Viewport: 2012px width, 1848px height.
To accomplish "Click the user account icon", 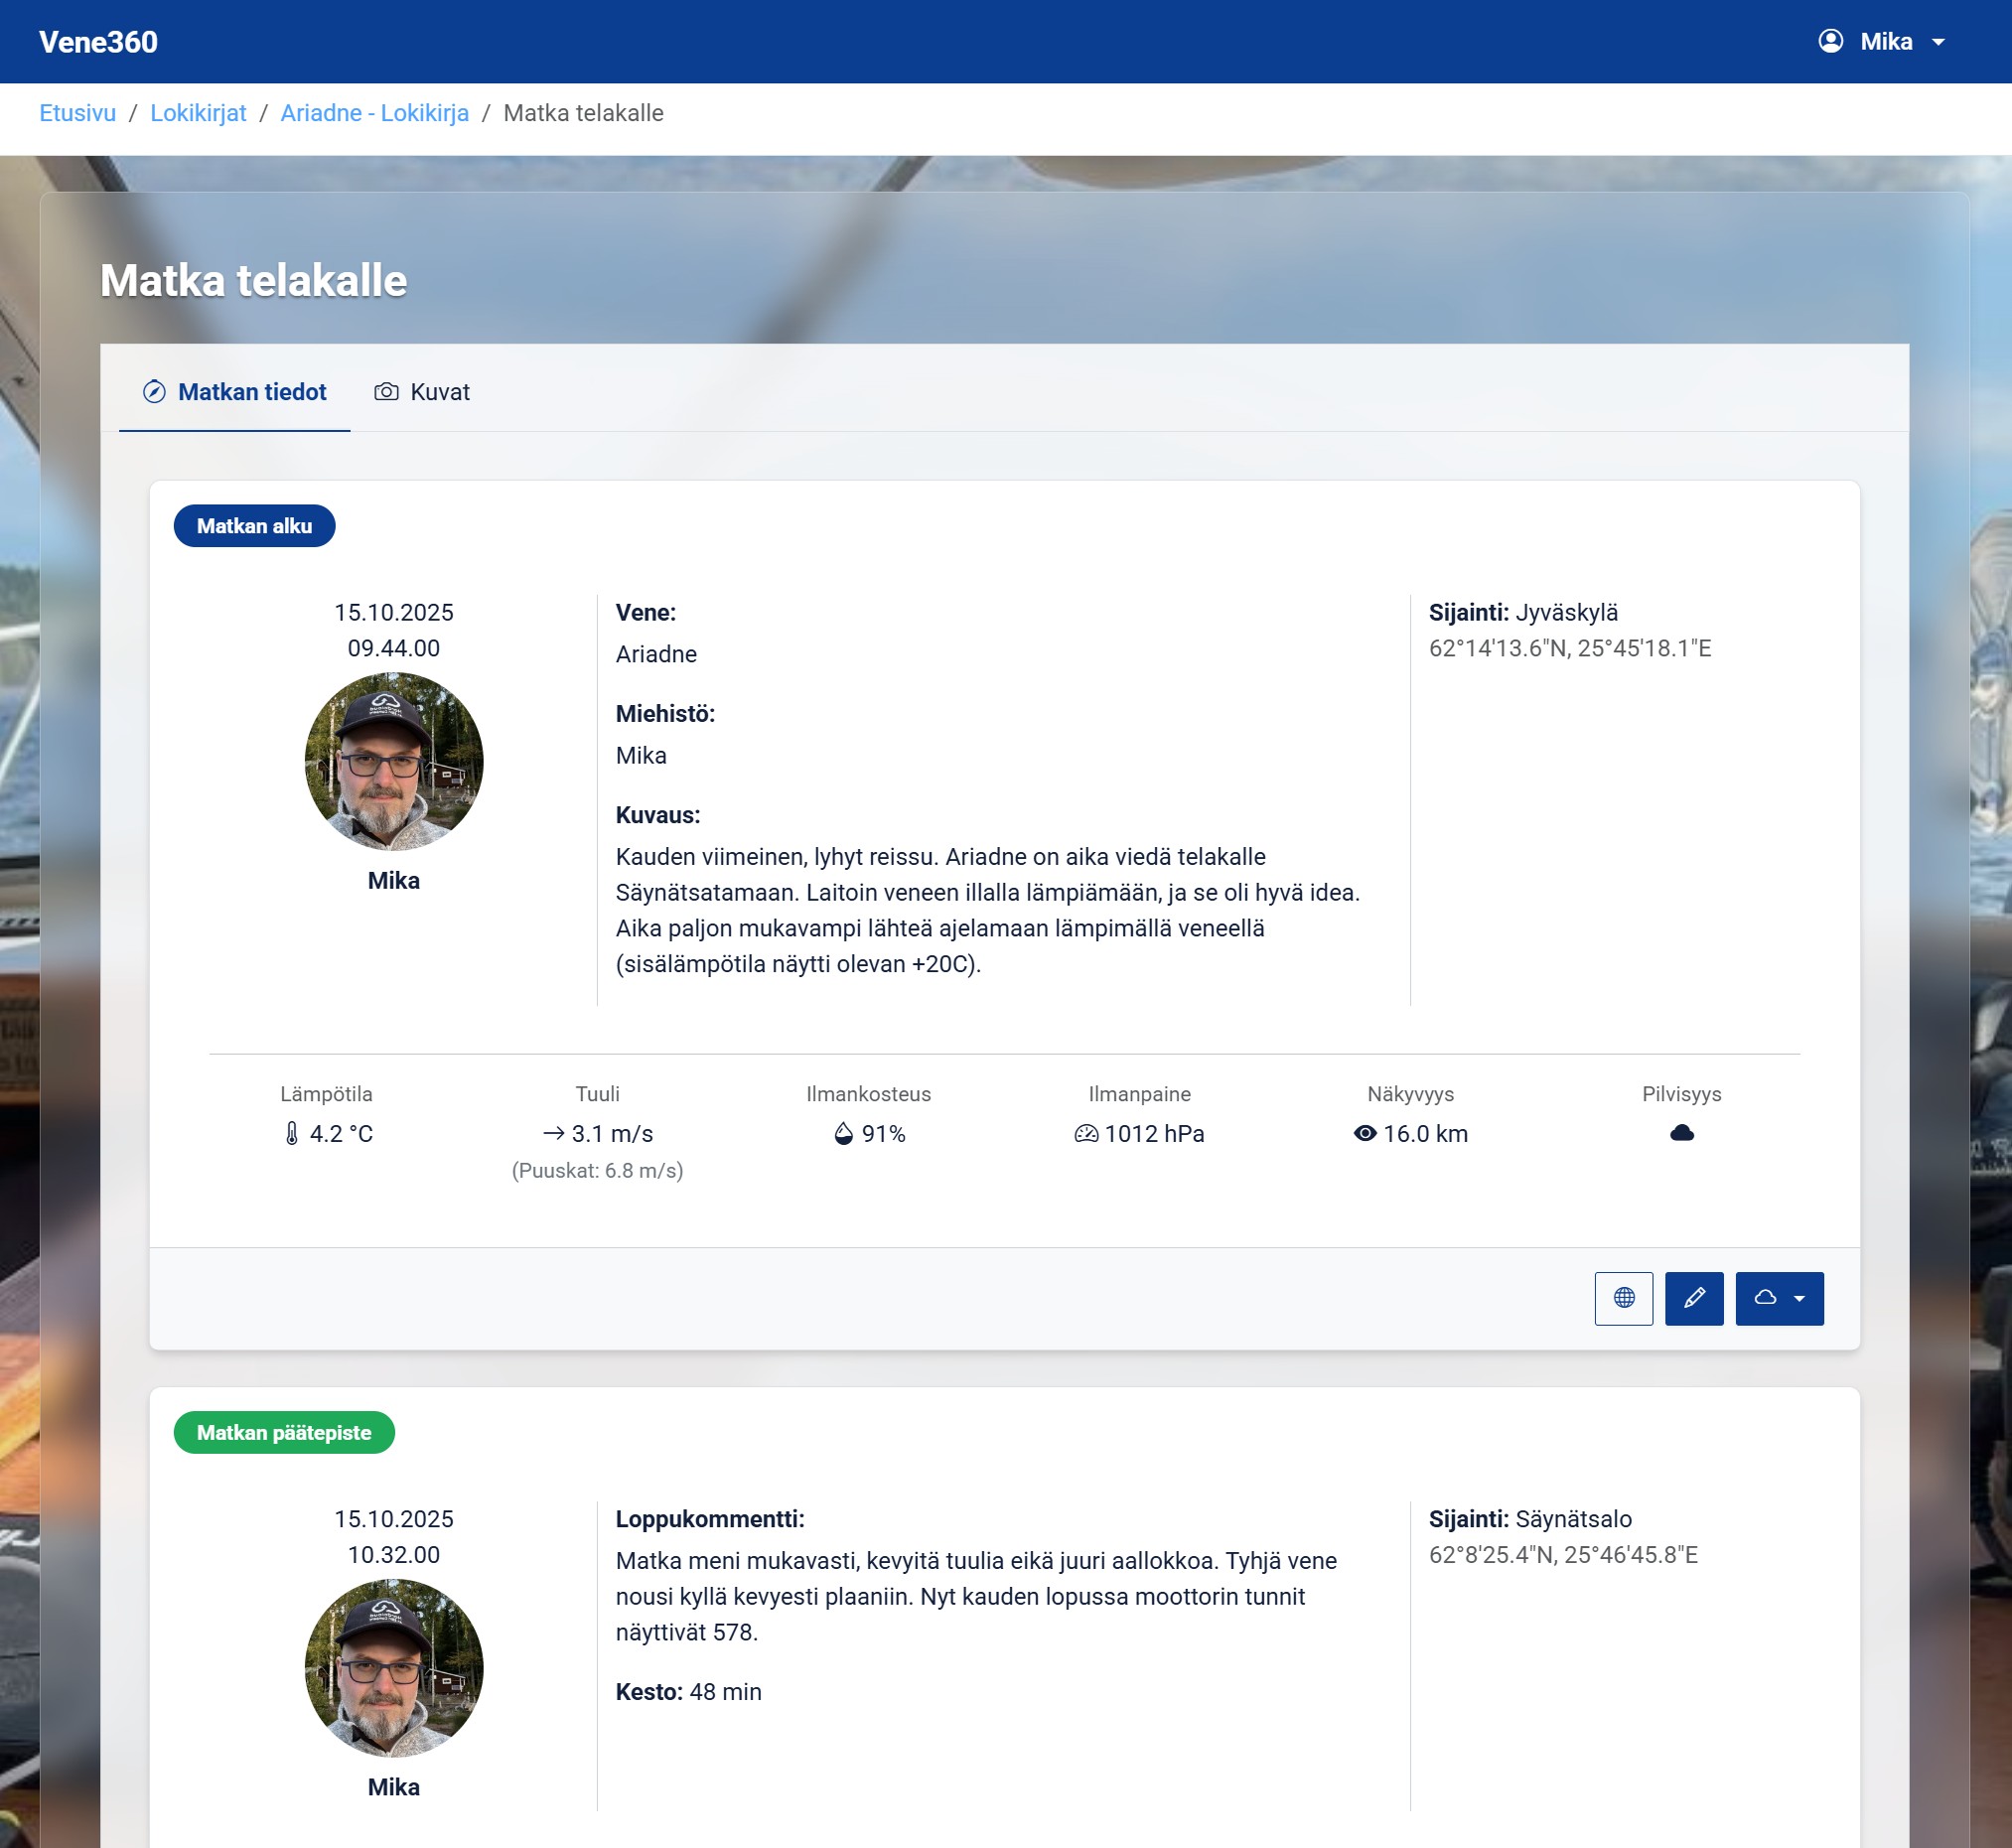I will [1830, 41].
